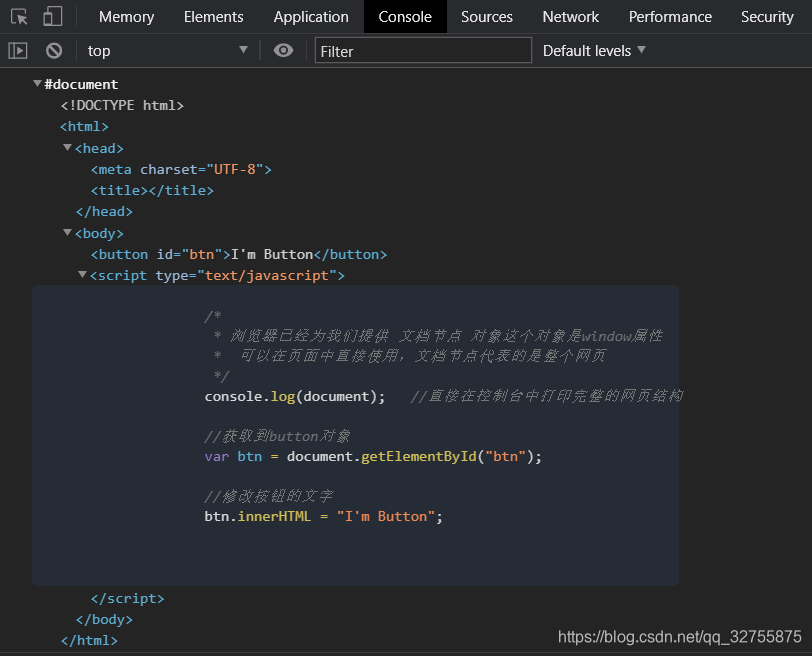Activate the inspect element picker icon
Screen dimensions: 812x656
[19, 17]
